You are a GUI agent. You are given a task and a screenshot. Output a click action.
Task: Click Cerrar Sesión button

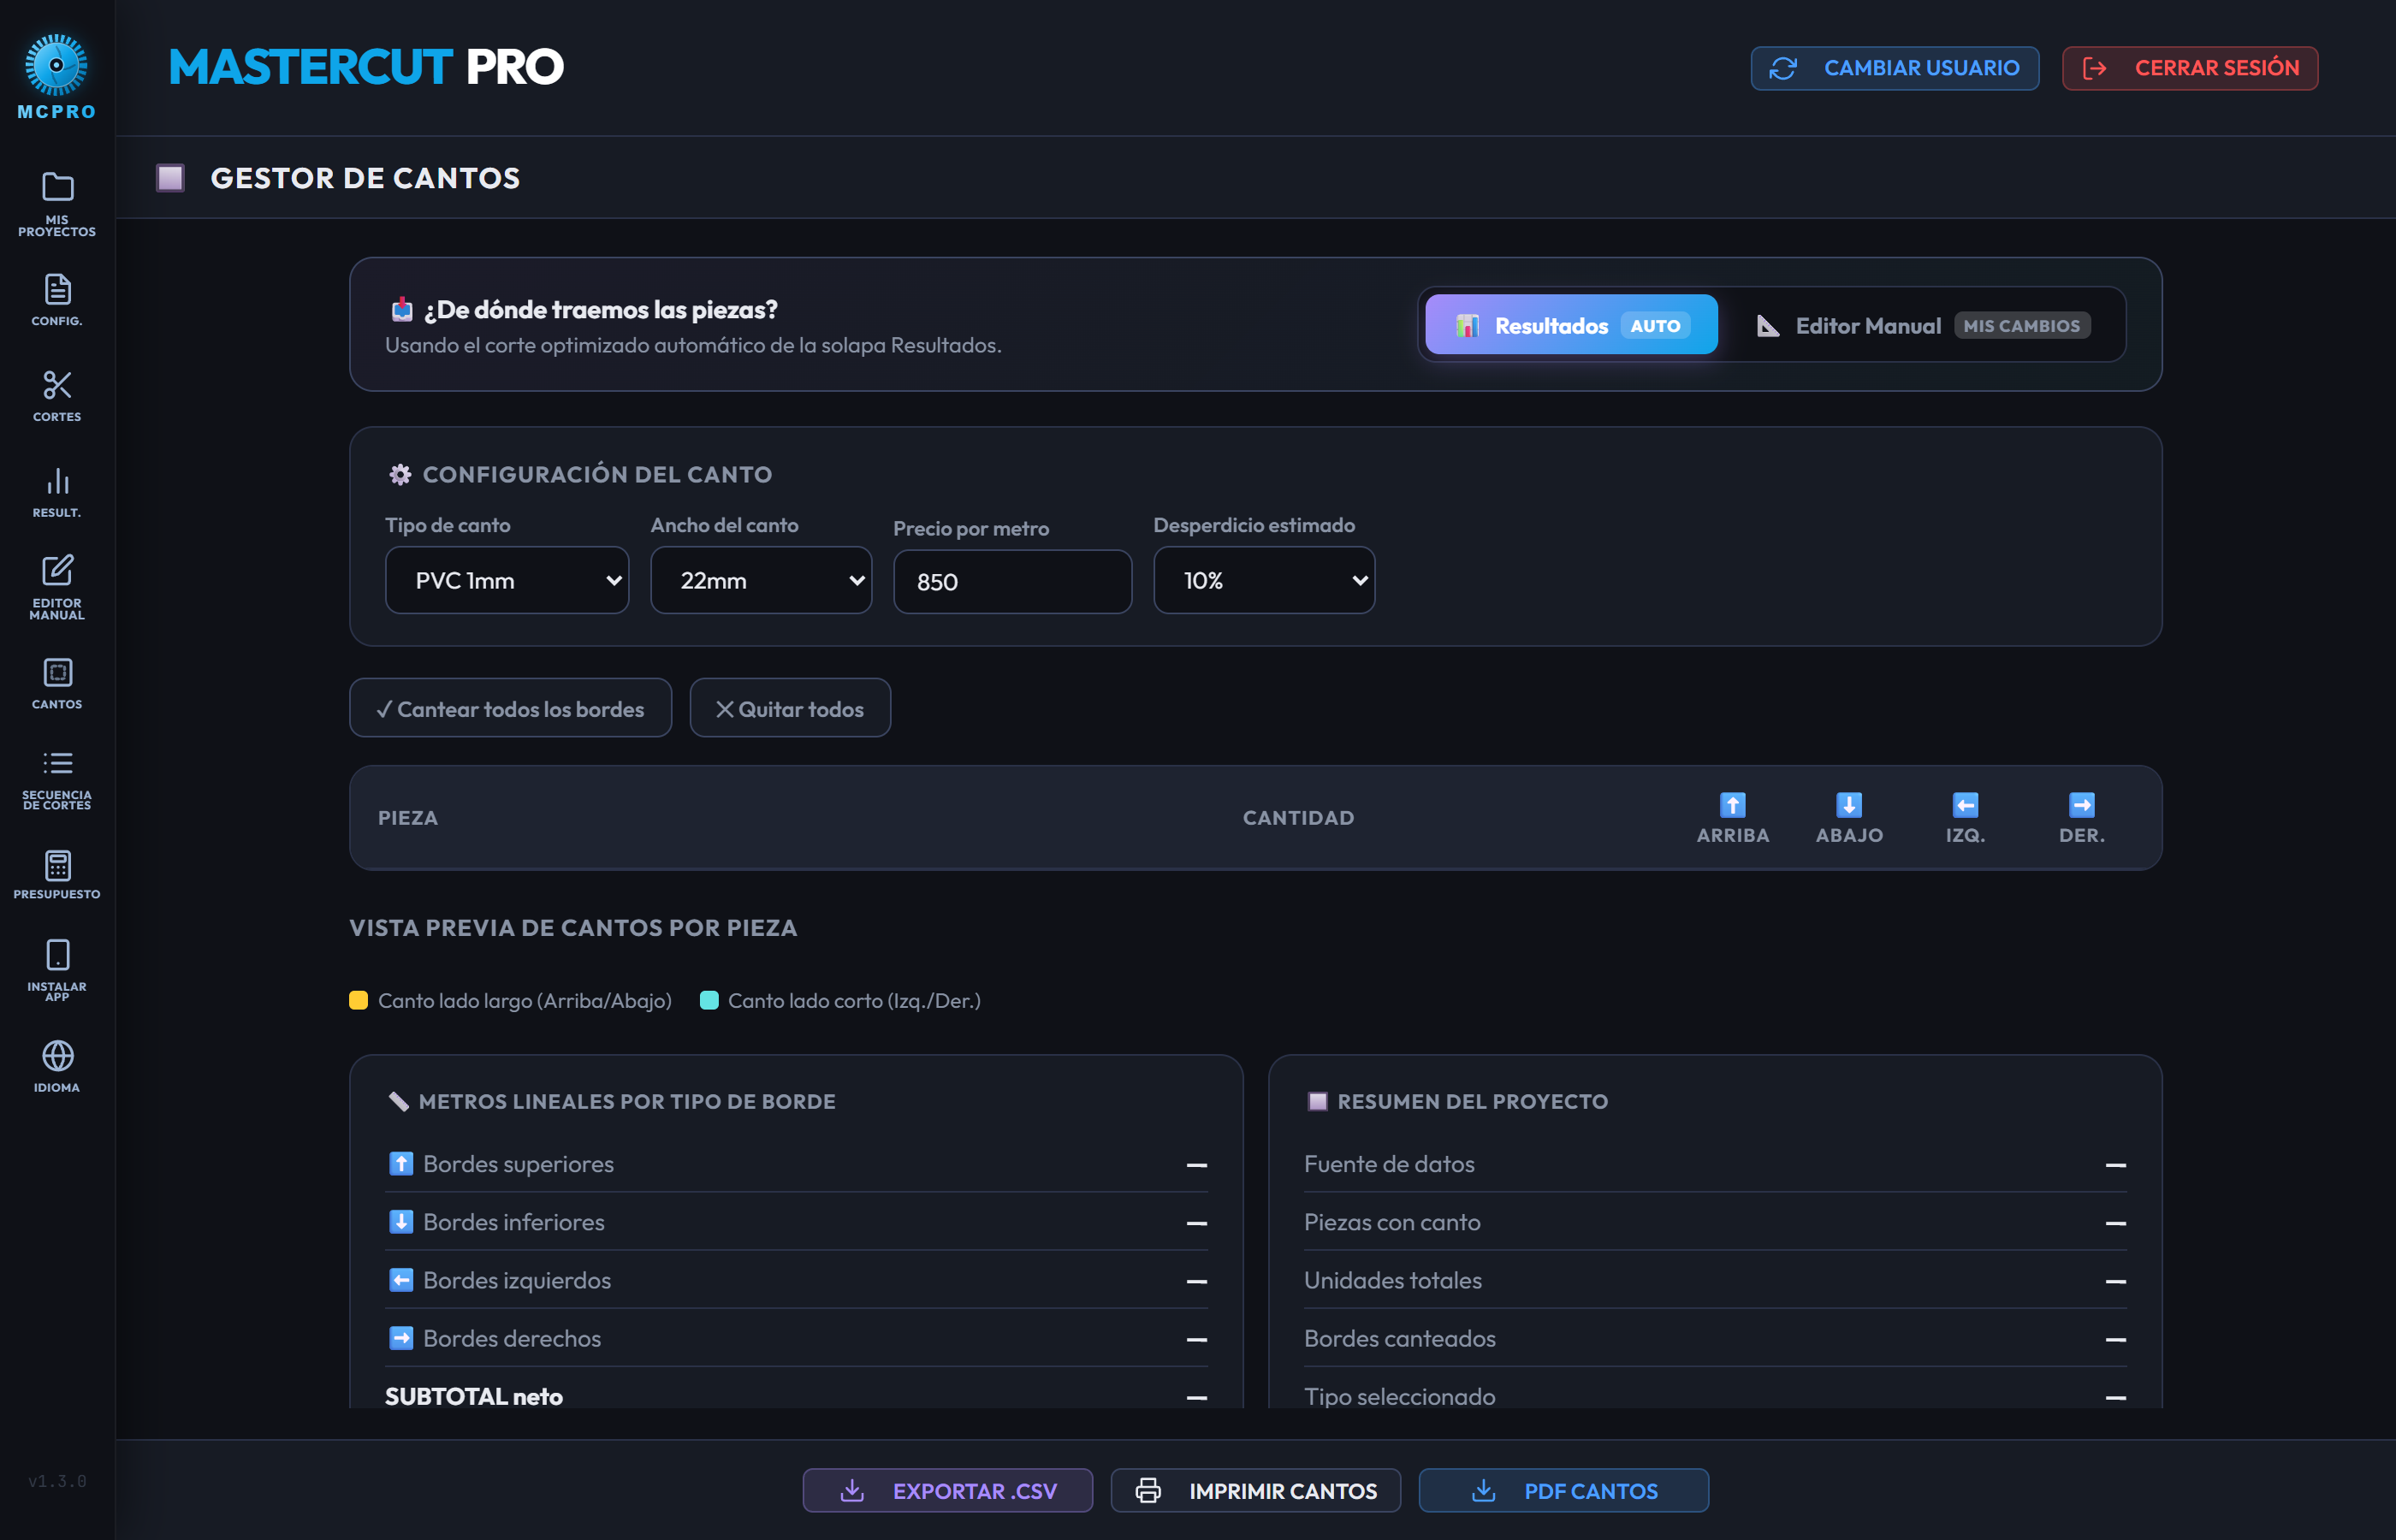(x=2189, y=68)
